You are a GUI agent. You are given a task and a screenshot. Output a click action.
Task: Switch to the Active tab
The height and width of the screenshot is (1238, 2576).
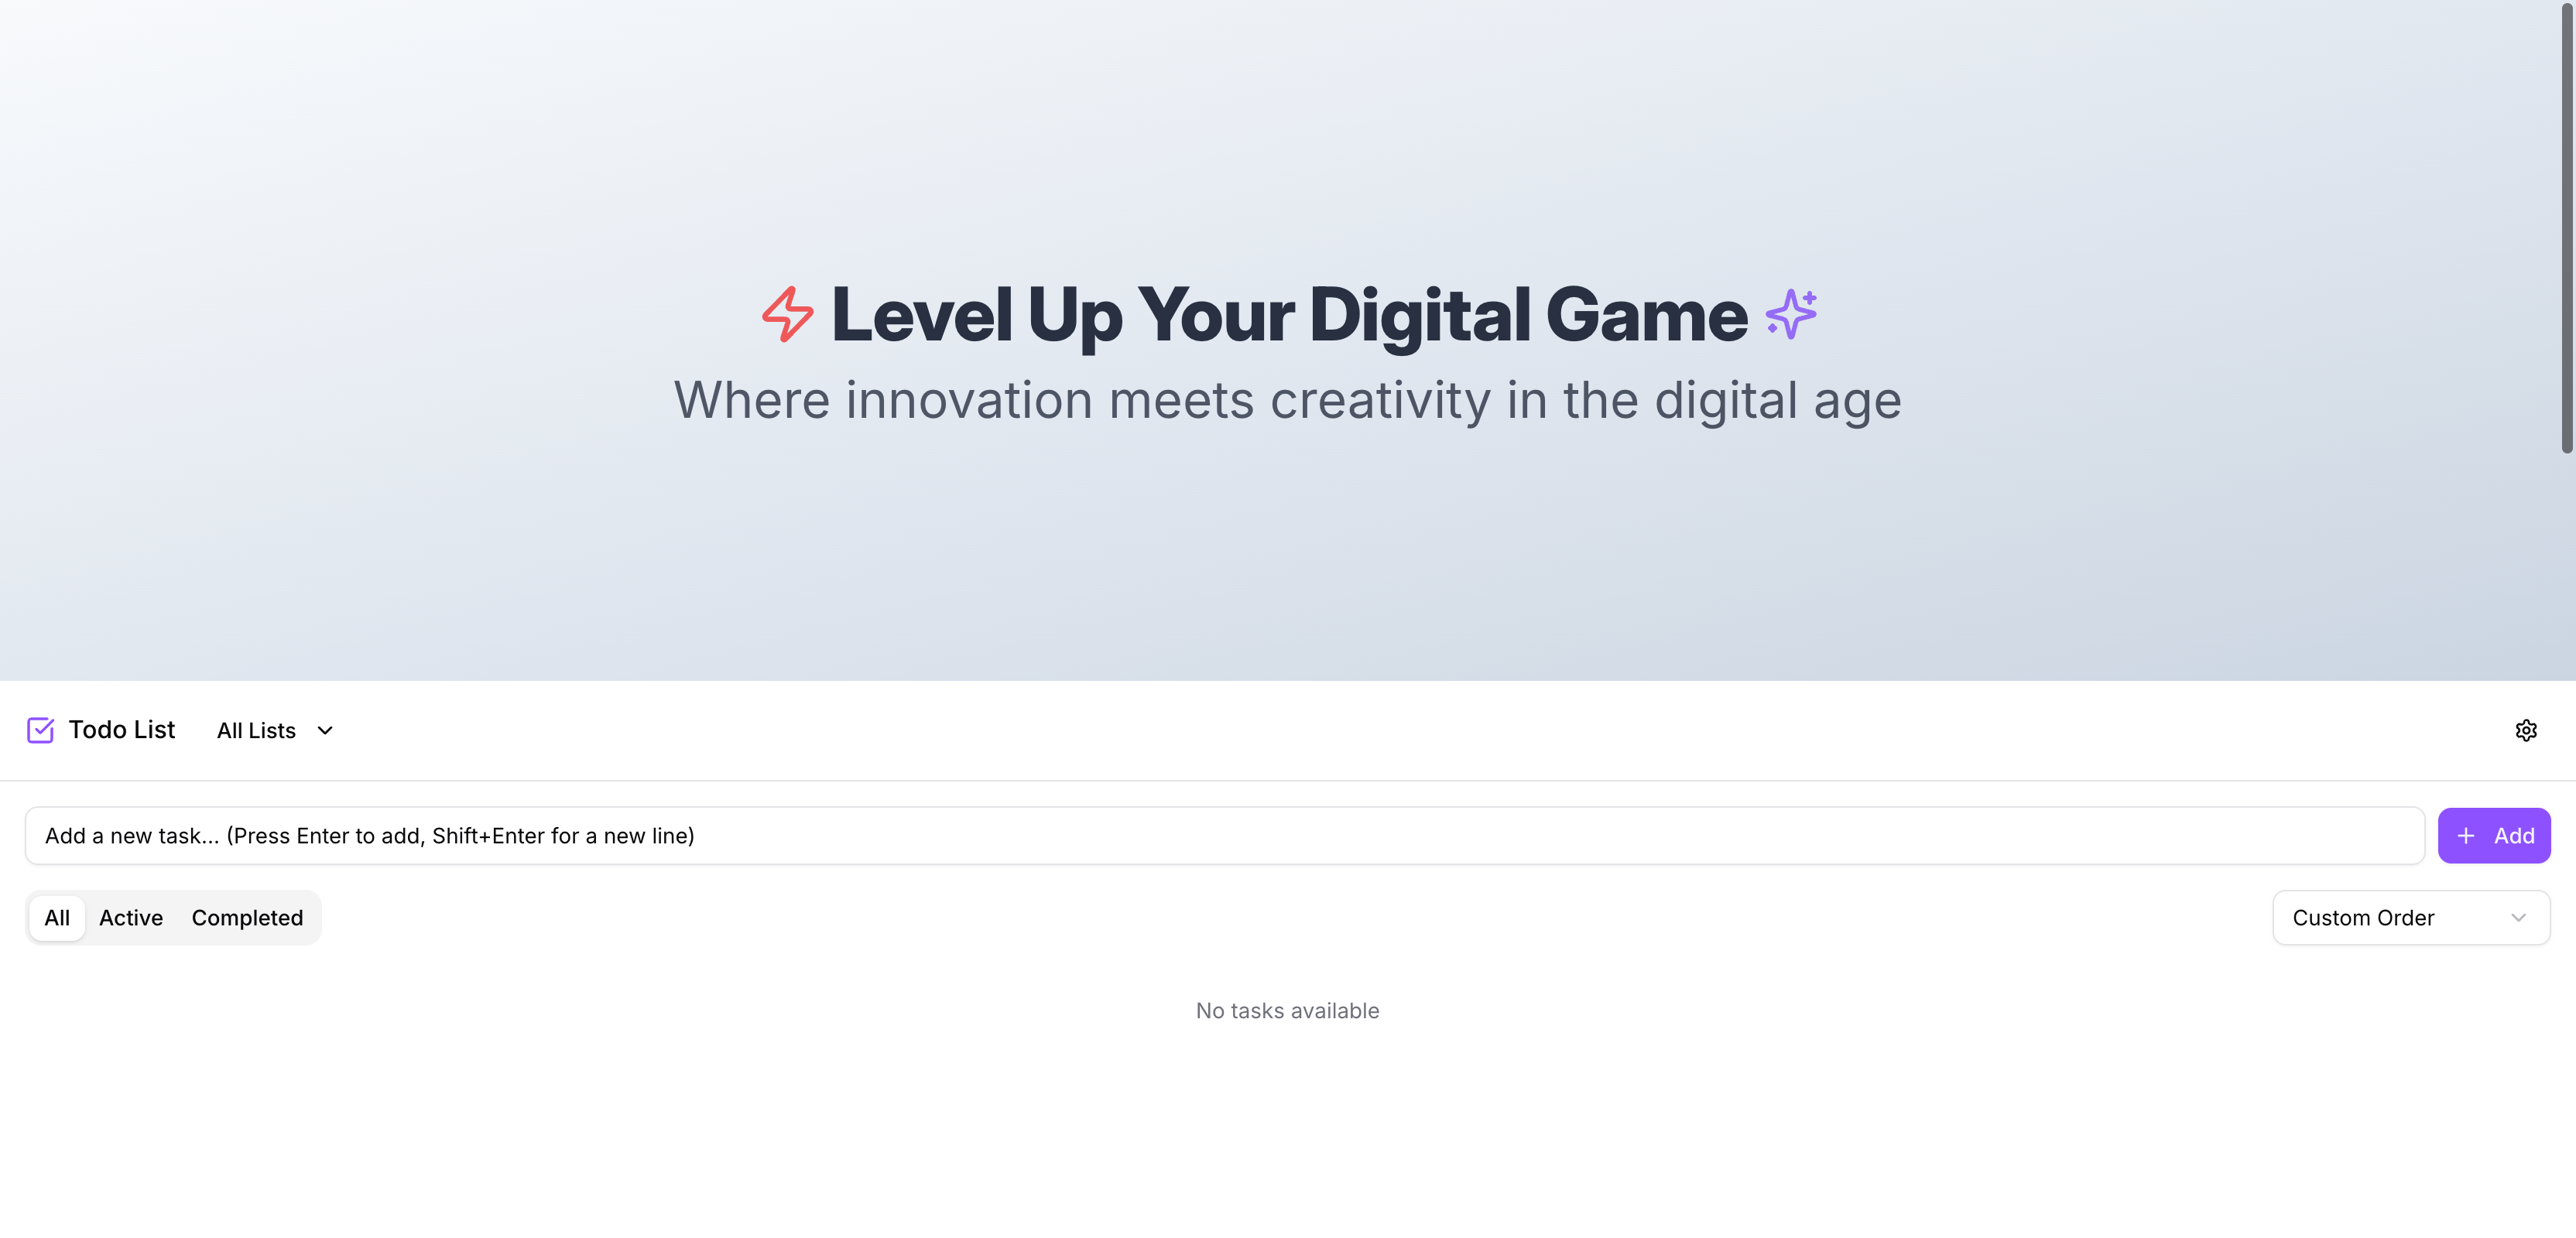click(131, 918)
